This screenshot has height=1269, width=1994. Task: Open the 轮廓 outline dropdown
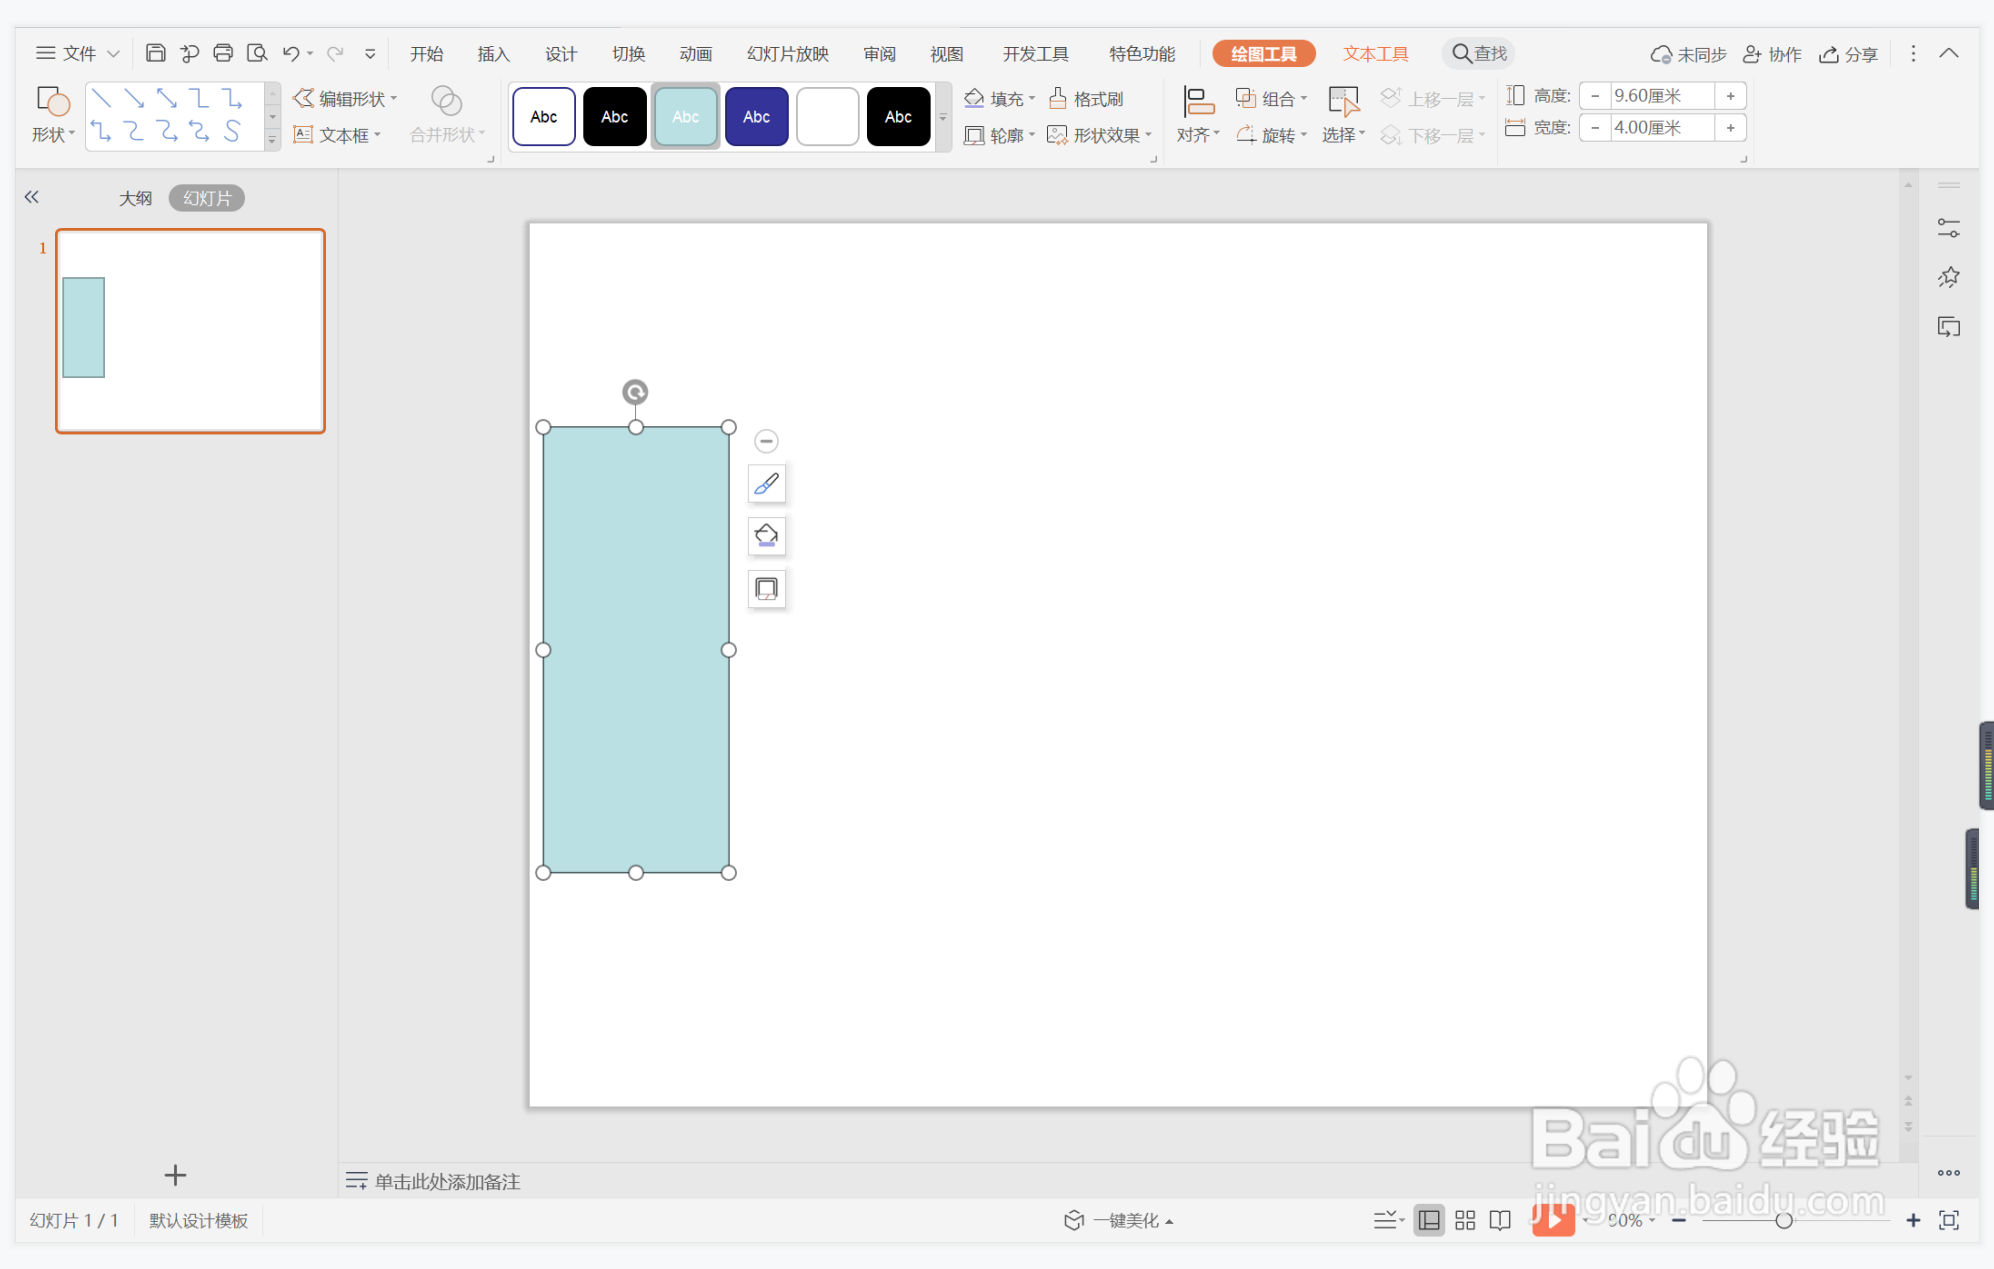click(x=1032, y=135)
